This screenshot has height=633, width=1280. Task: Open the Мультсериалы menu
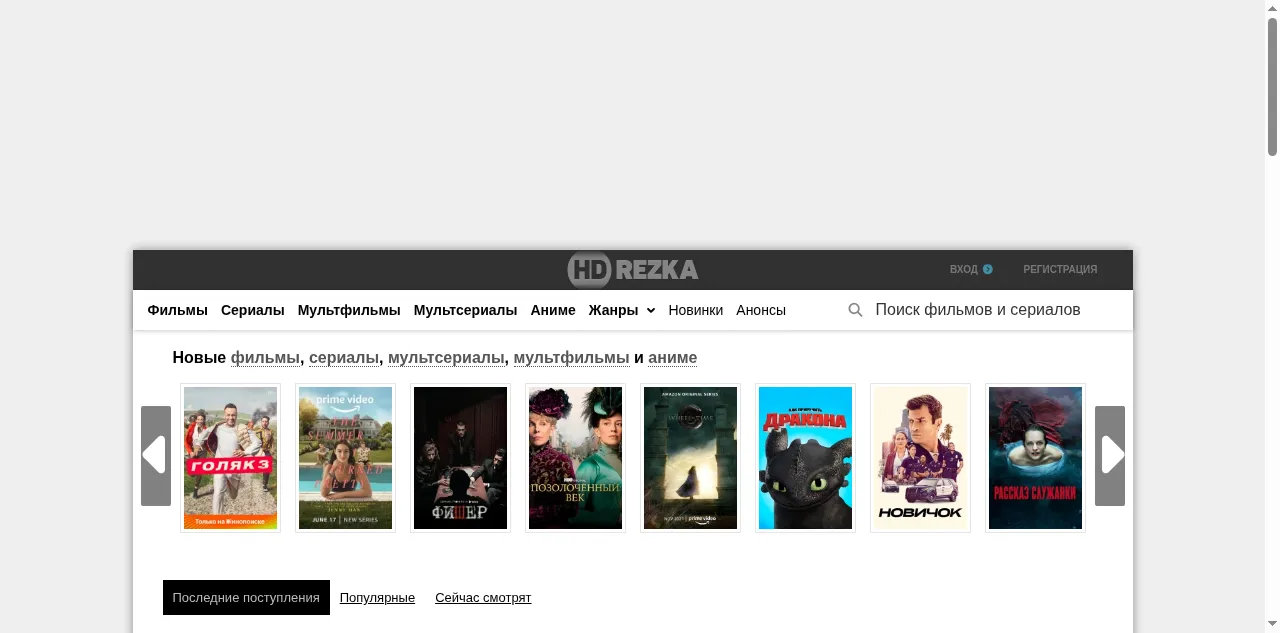click(x=465, y=310)
